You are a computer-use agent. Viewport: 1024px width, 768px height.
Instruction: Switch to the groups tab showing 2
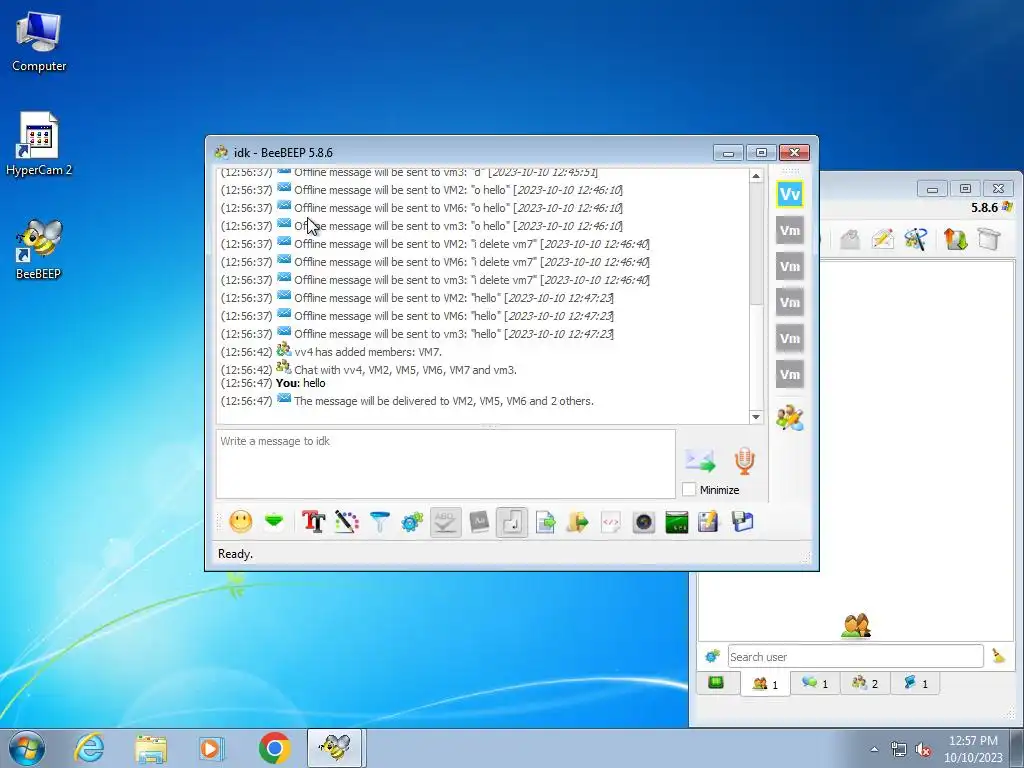pos(865,683)
